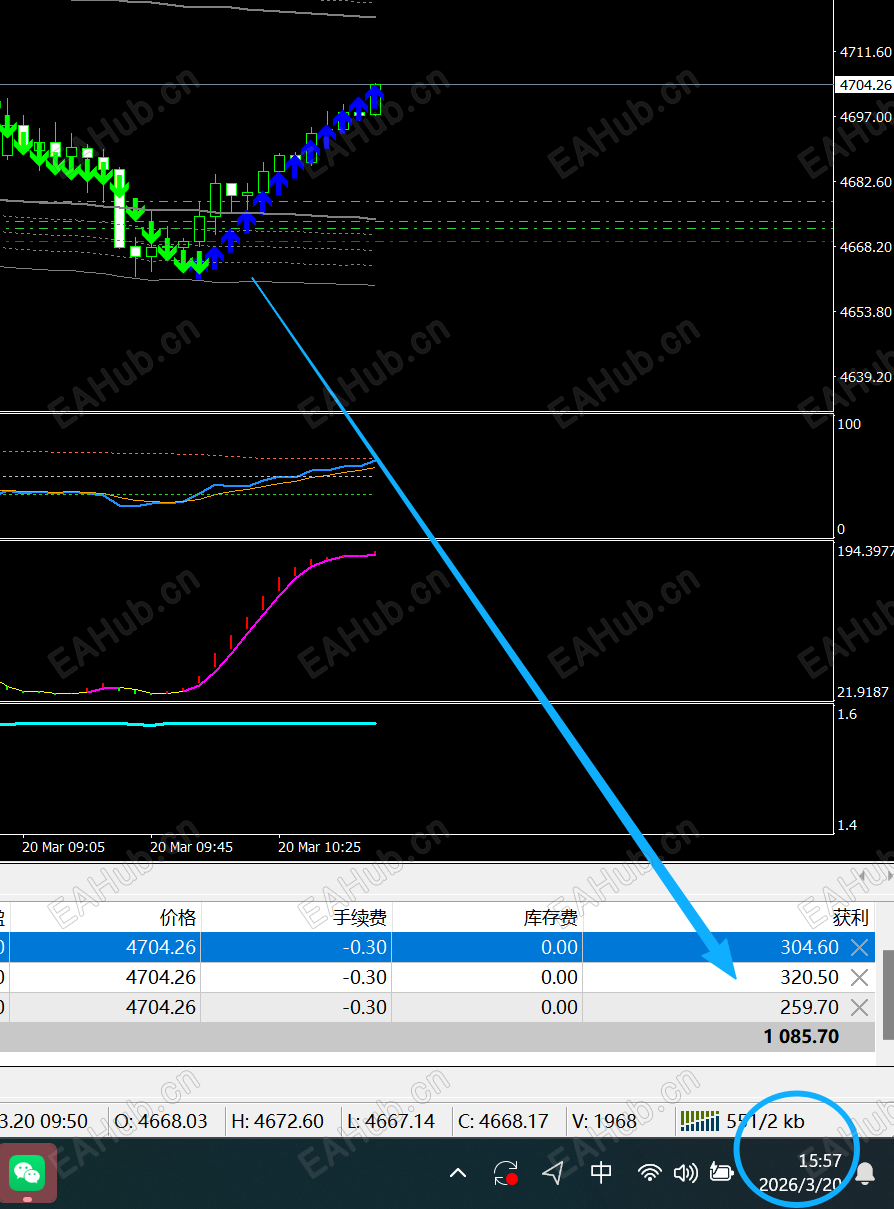Screen dimensions: 894x1209
Task: Open the battery status icon
Action: point(721,1173)
